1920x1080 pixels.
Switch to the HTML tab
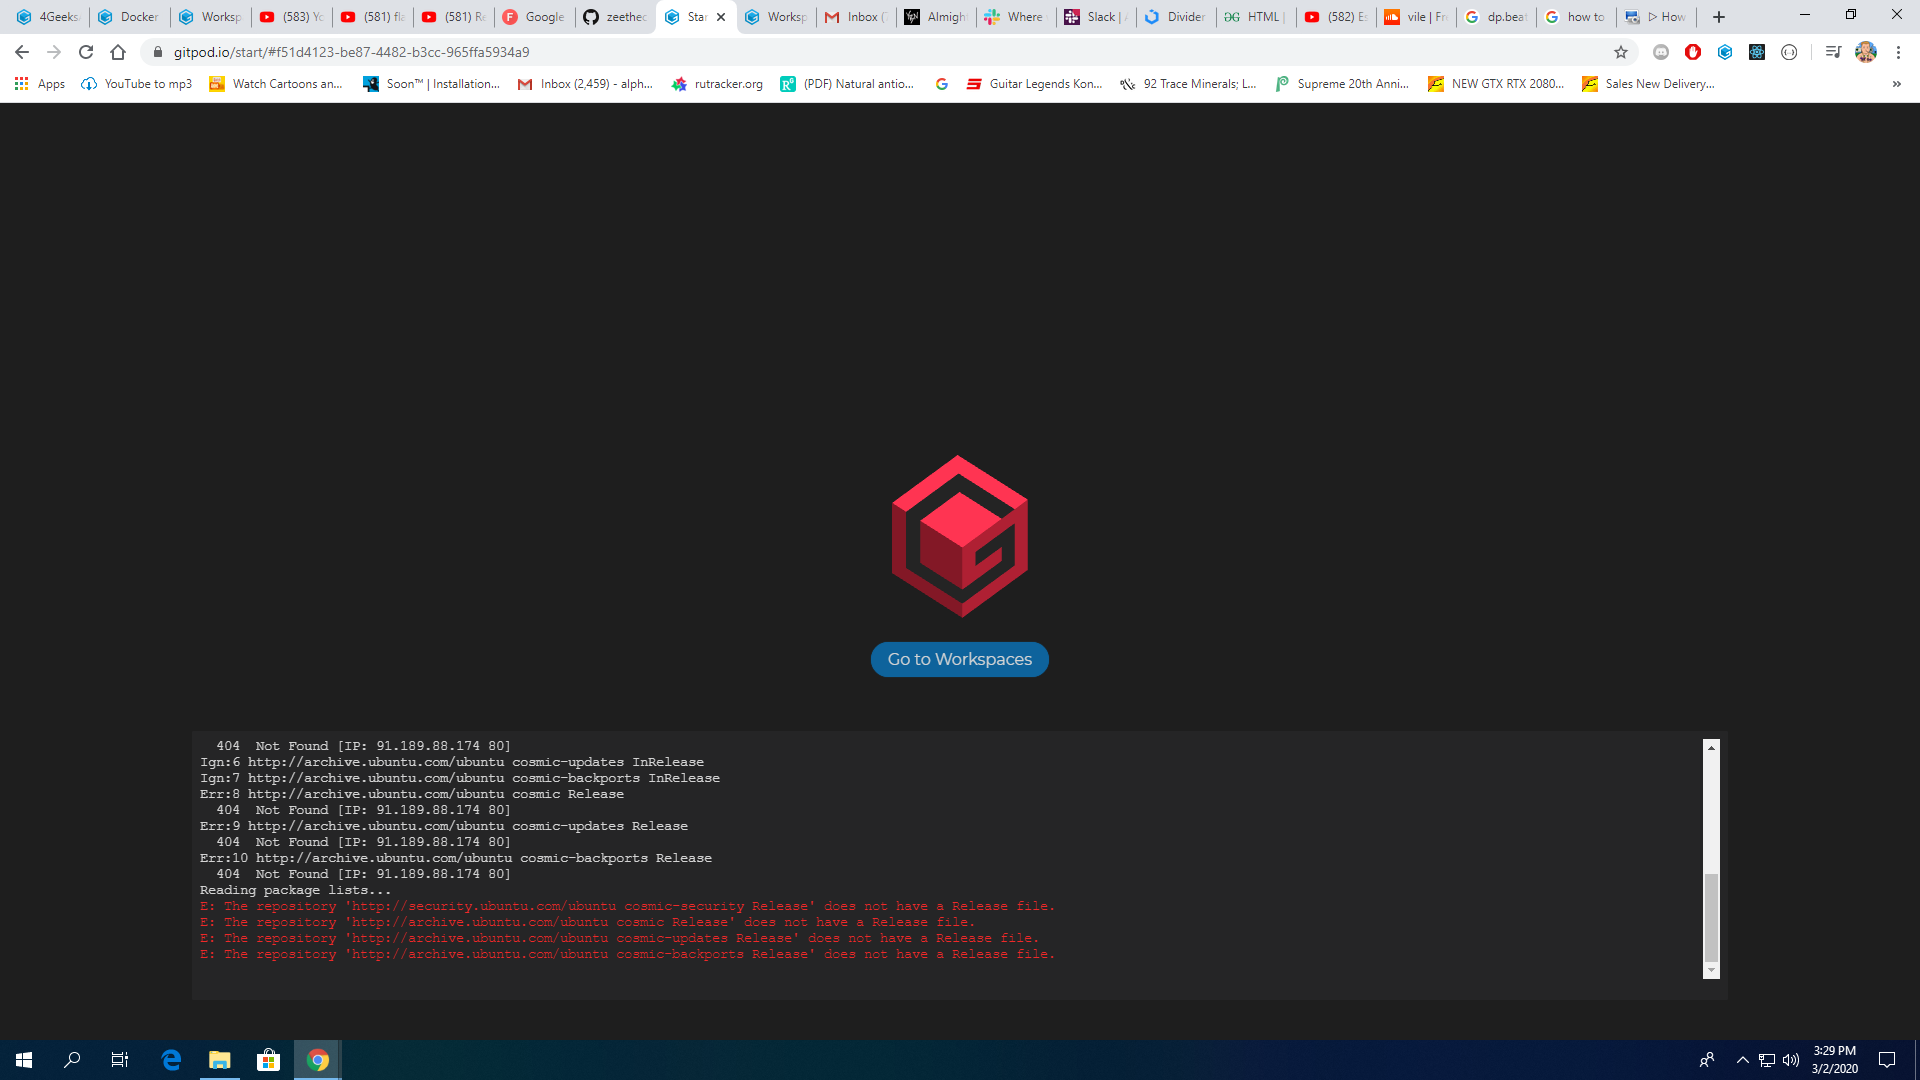click(x=1256, y=17)
